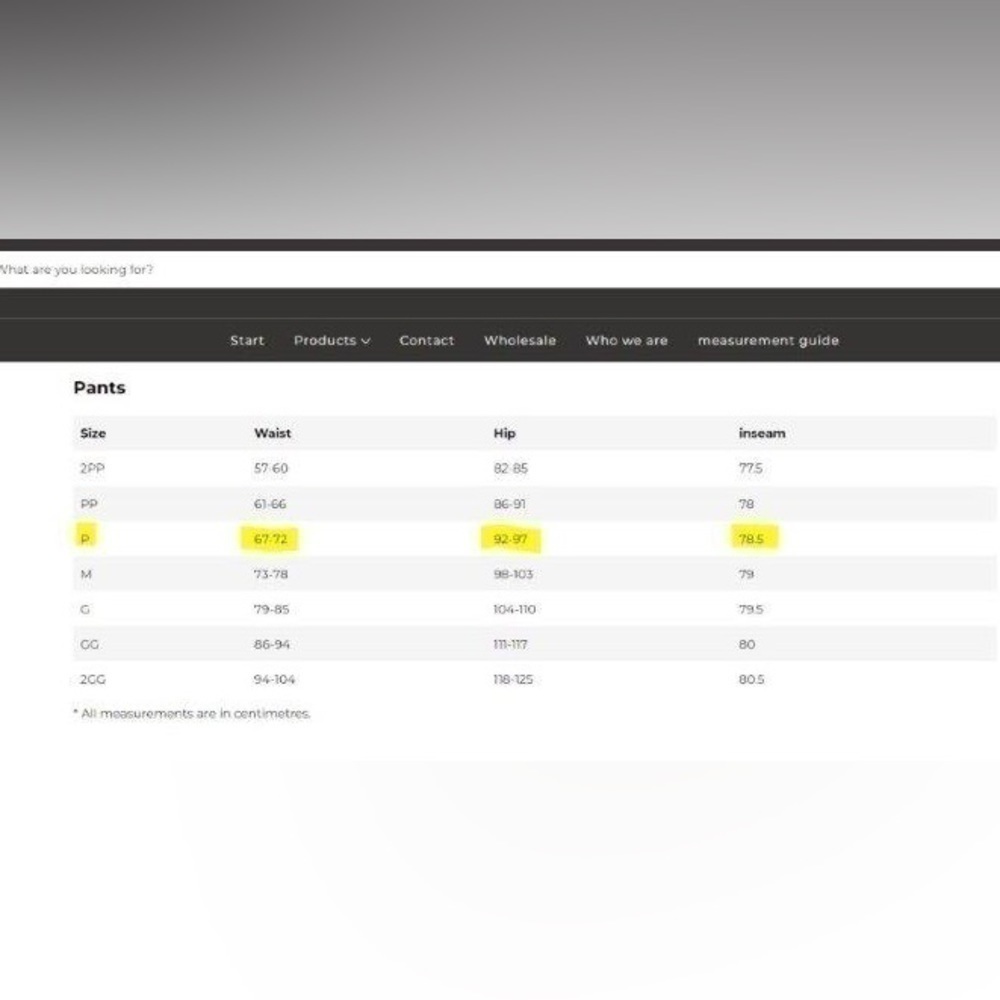The image size is (1000, 1000).
Task: Click the Start menu link
Action: tap(247, 341)
